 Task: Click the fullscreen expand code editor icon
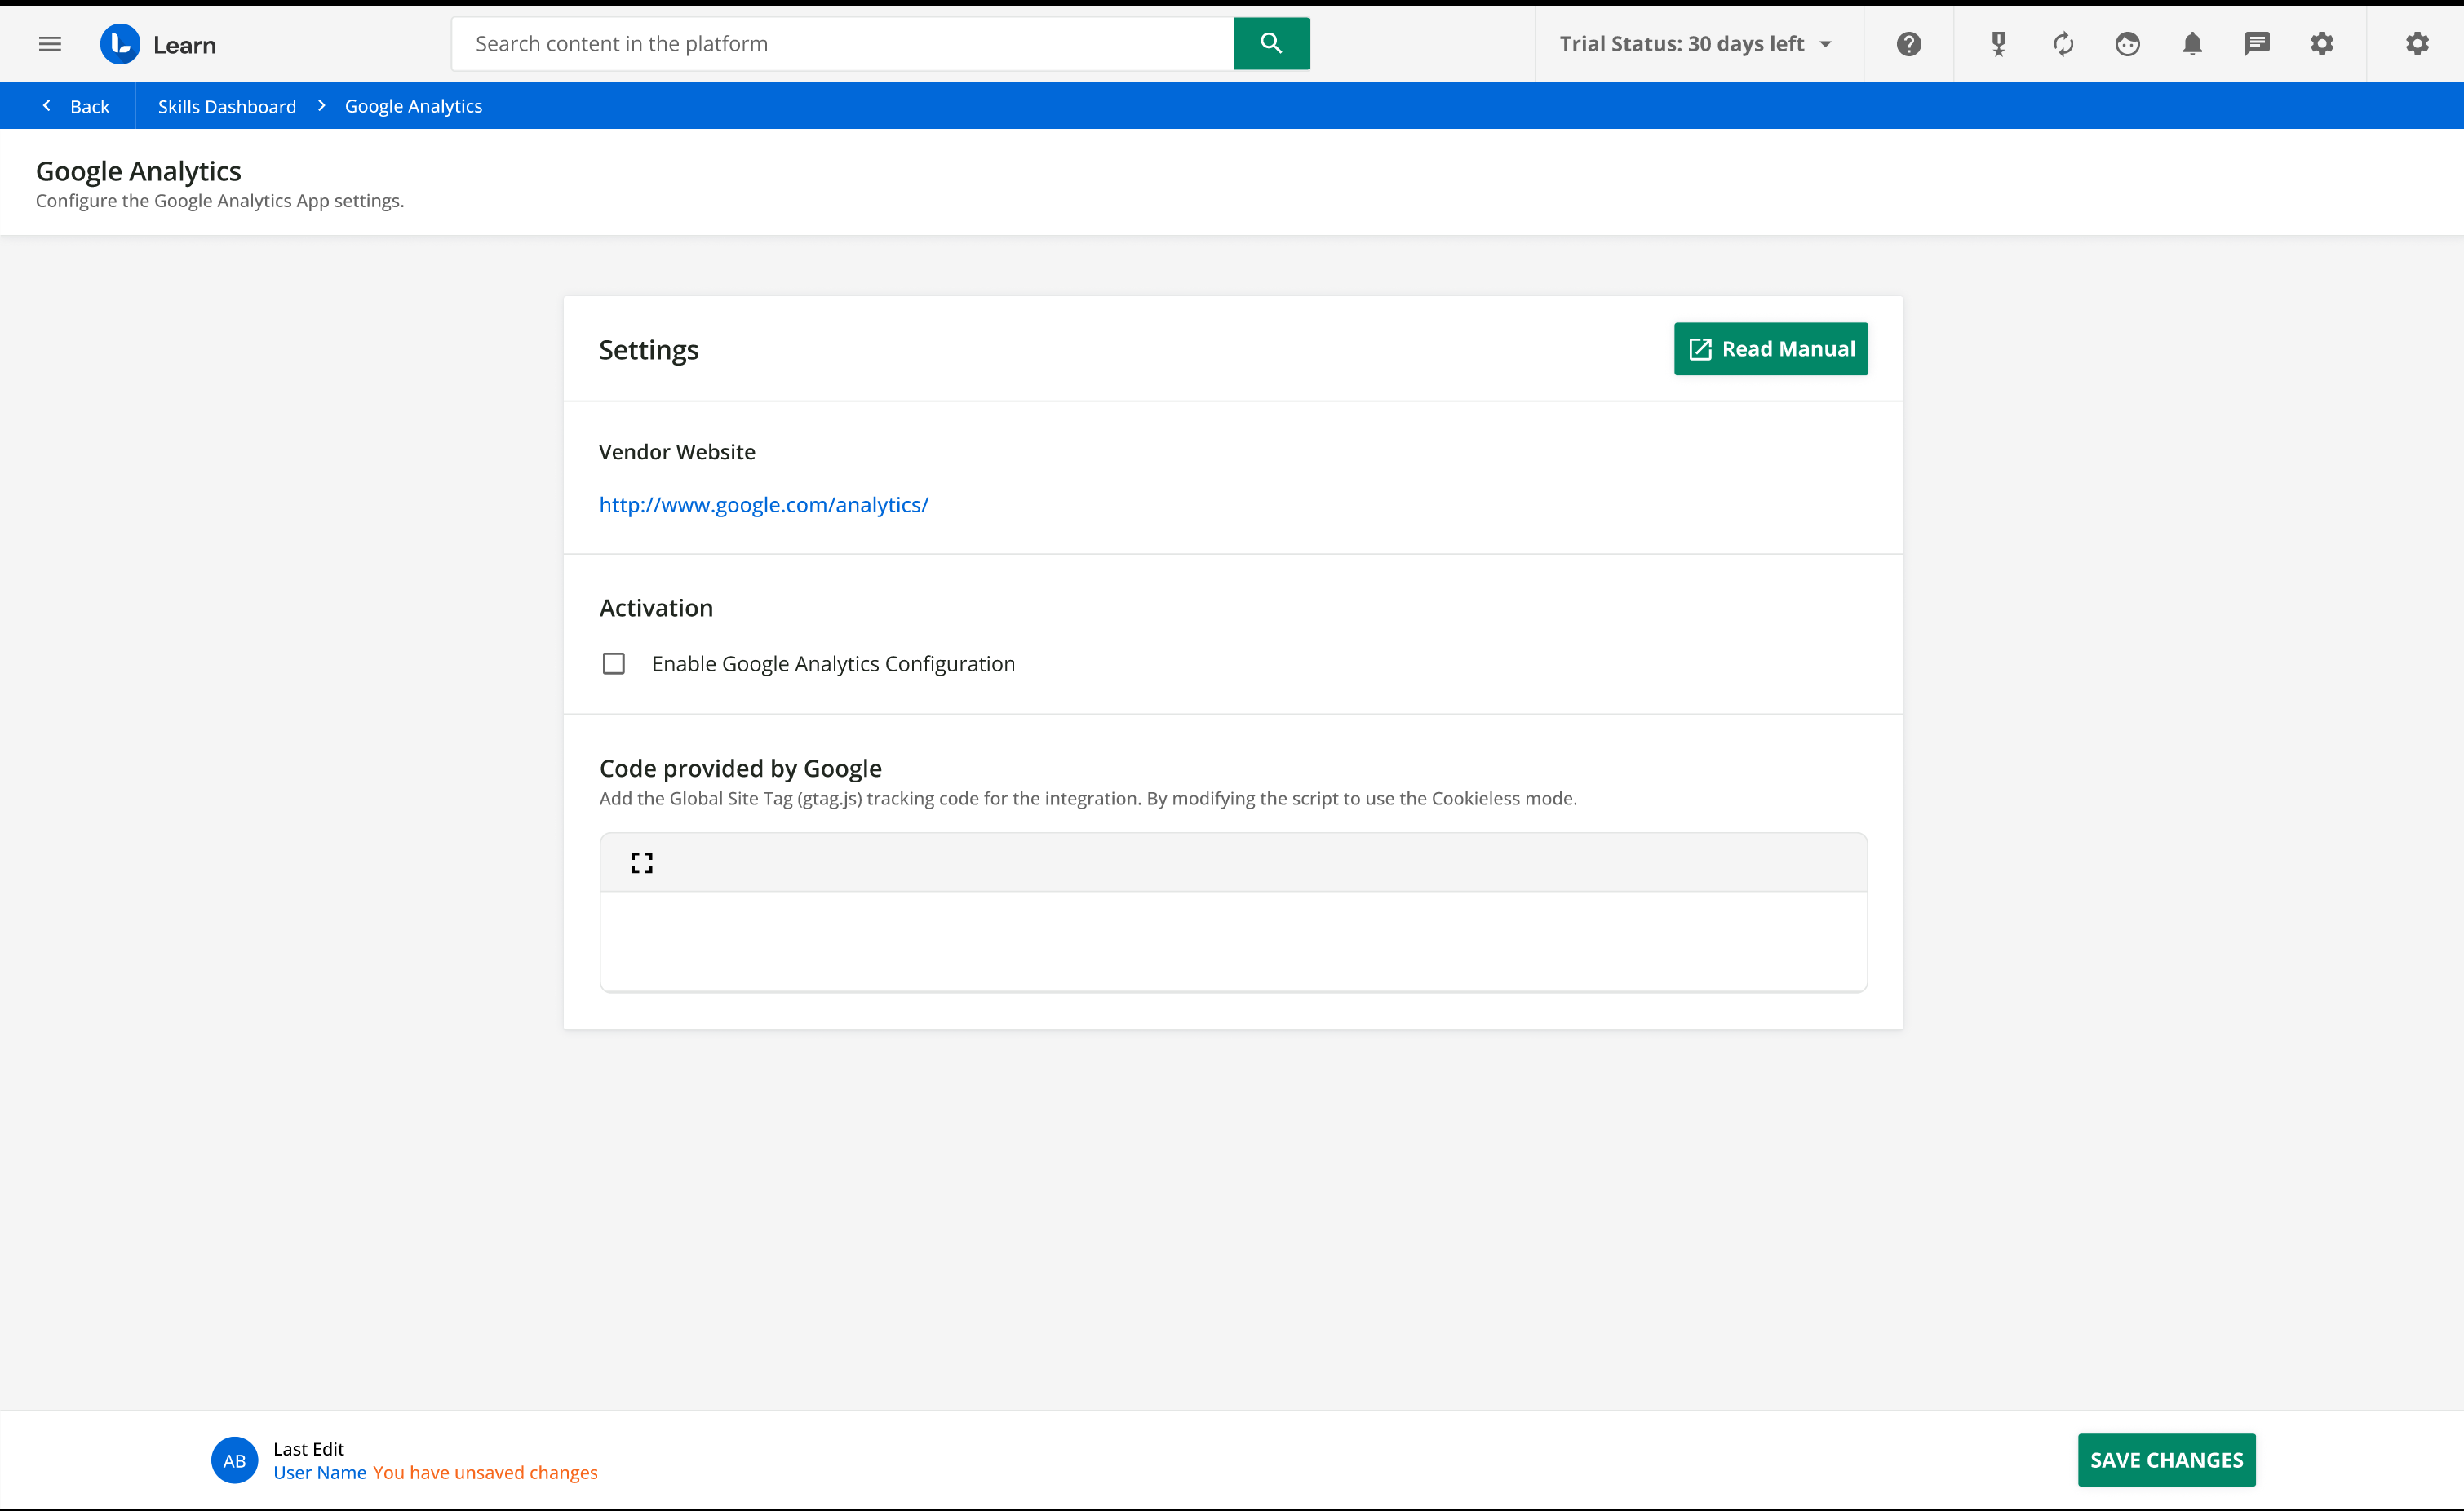[642, 863]
